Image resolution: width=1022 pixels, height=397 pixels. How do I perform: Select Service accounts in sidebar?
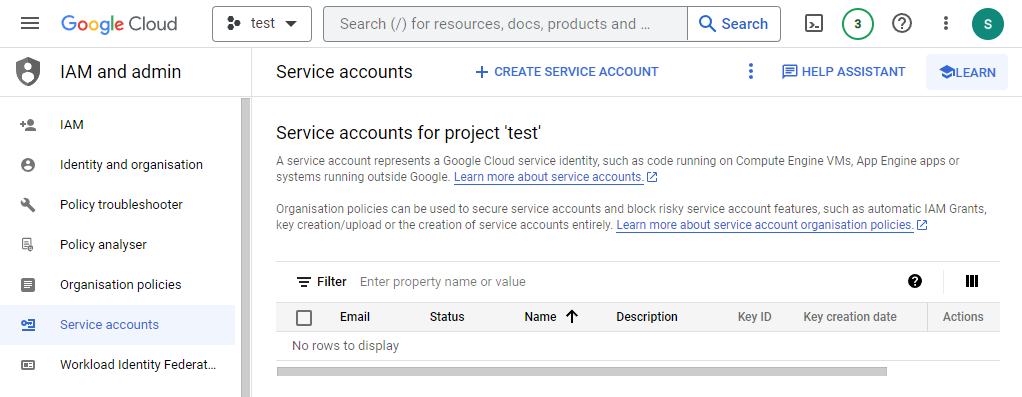pos(117,325)
